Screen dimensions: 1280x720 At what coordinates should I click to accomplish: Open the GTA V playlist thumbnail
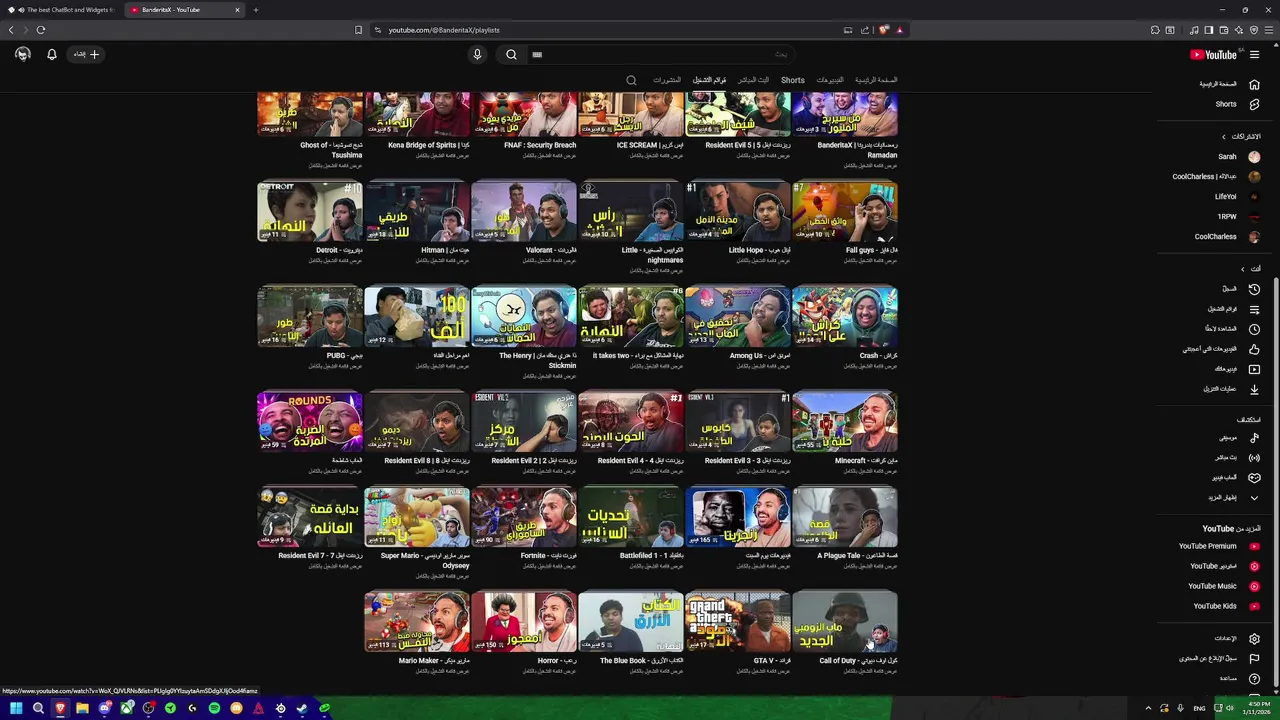pyautogui.click(x=738, y=621)
